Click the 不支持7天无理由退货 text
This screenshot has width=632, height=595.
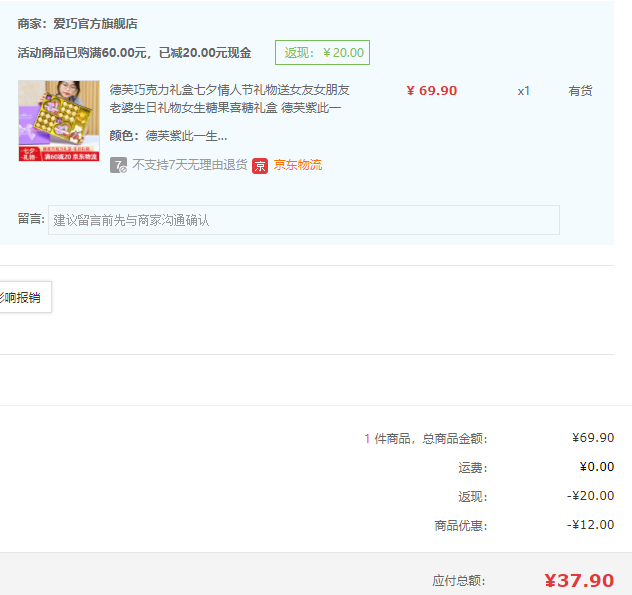(x=190, y=165)
